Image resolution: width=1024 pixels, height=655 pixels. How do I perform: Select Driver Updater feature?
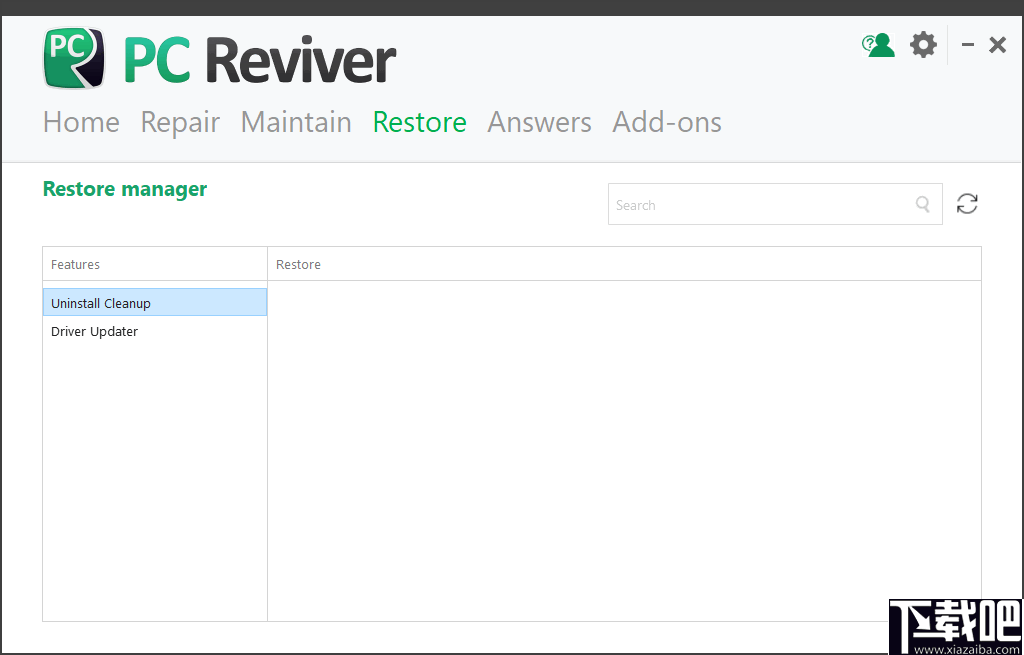tap(94, 331)
